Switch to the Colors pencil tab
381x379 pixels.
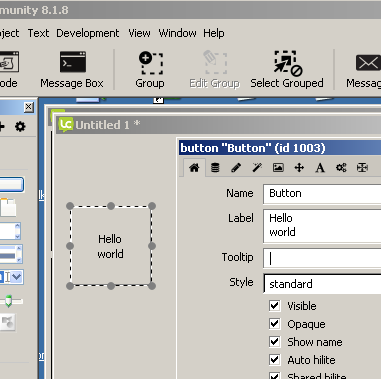[x=236, y=168]
